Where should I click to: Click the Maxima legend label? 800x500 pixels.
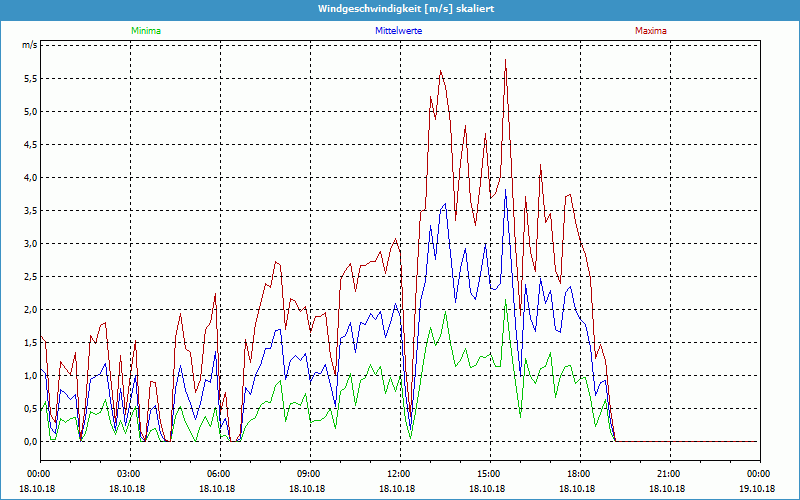coord(650,31)
